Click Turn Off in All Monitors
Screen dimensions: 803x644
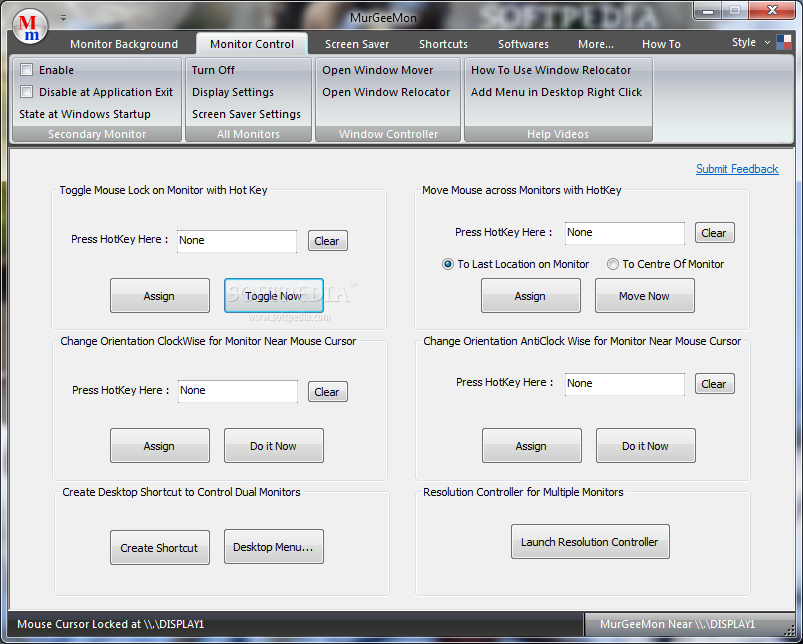213,70
